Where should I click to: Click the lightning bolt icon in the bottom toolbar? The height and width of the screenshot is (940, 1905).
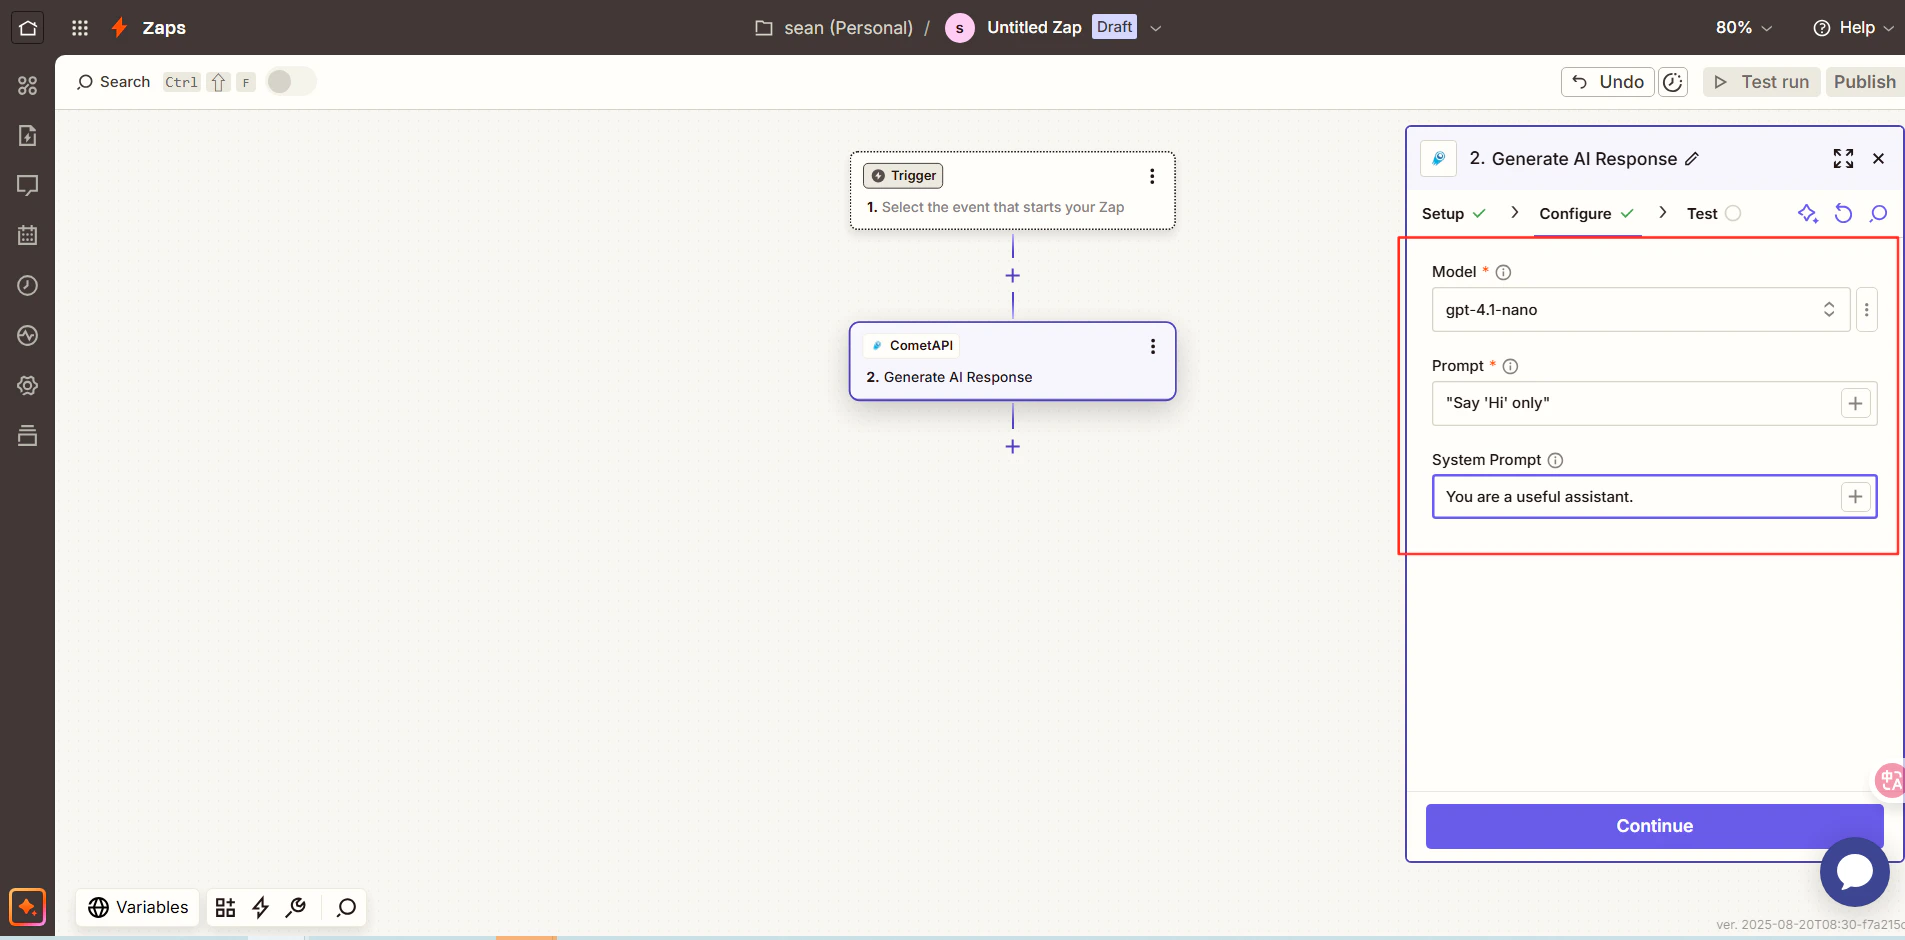pyautogui.click(x=260, y=907)
